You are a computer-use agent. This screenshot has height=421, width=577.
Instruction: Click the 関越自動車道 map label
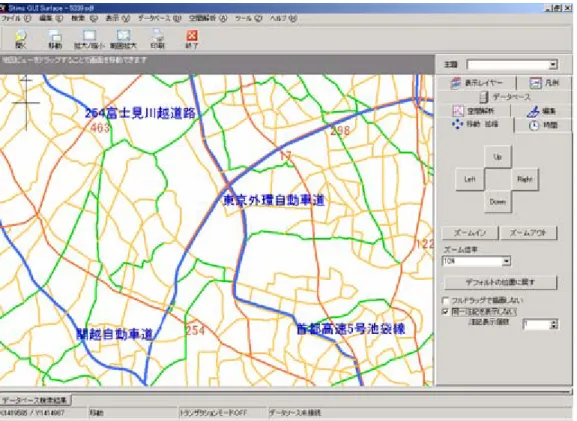114,334
